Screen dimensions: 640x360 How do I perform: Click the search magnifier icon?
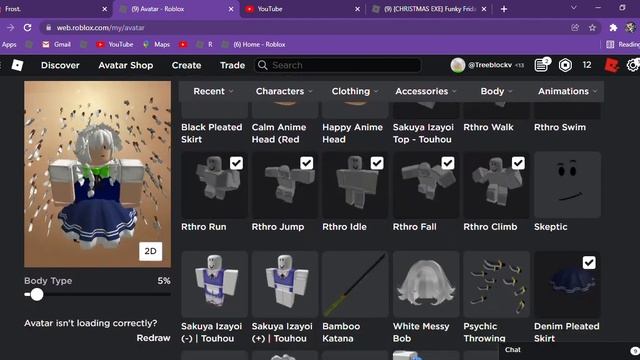tap(262, 65)
